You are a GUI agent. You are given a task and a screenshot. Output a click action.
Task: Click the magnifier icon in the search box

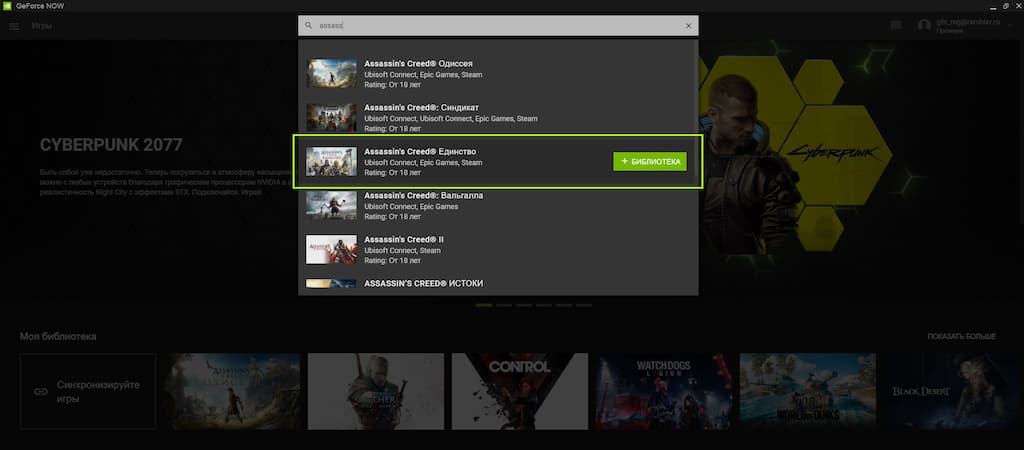pos(309,25)
